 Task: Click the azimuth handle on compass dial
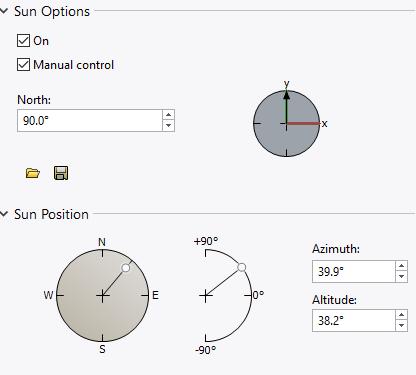[126, 268]
